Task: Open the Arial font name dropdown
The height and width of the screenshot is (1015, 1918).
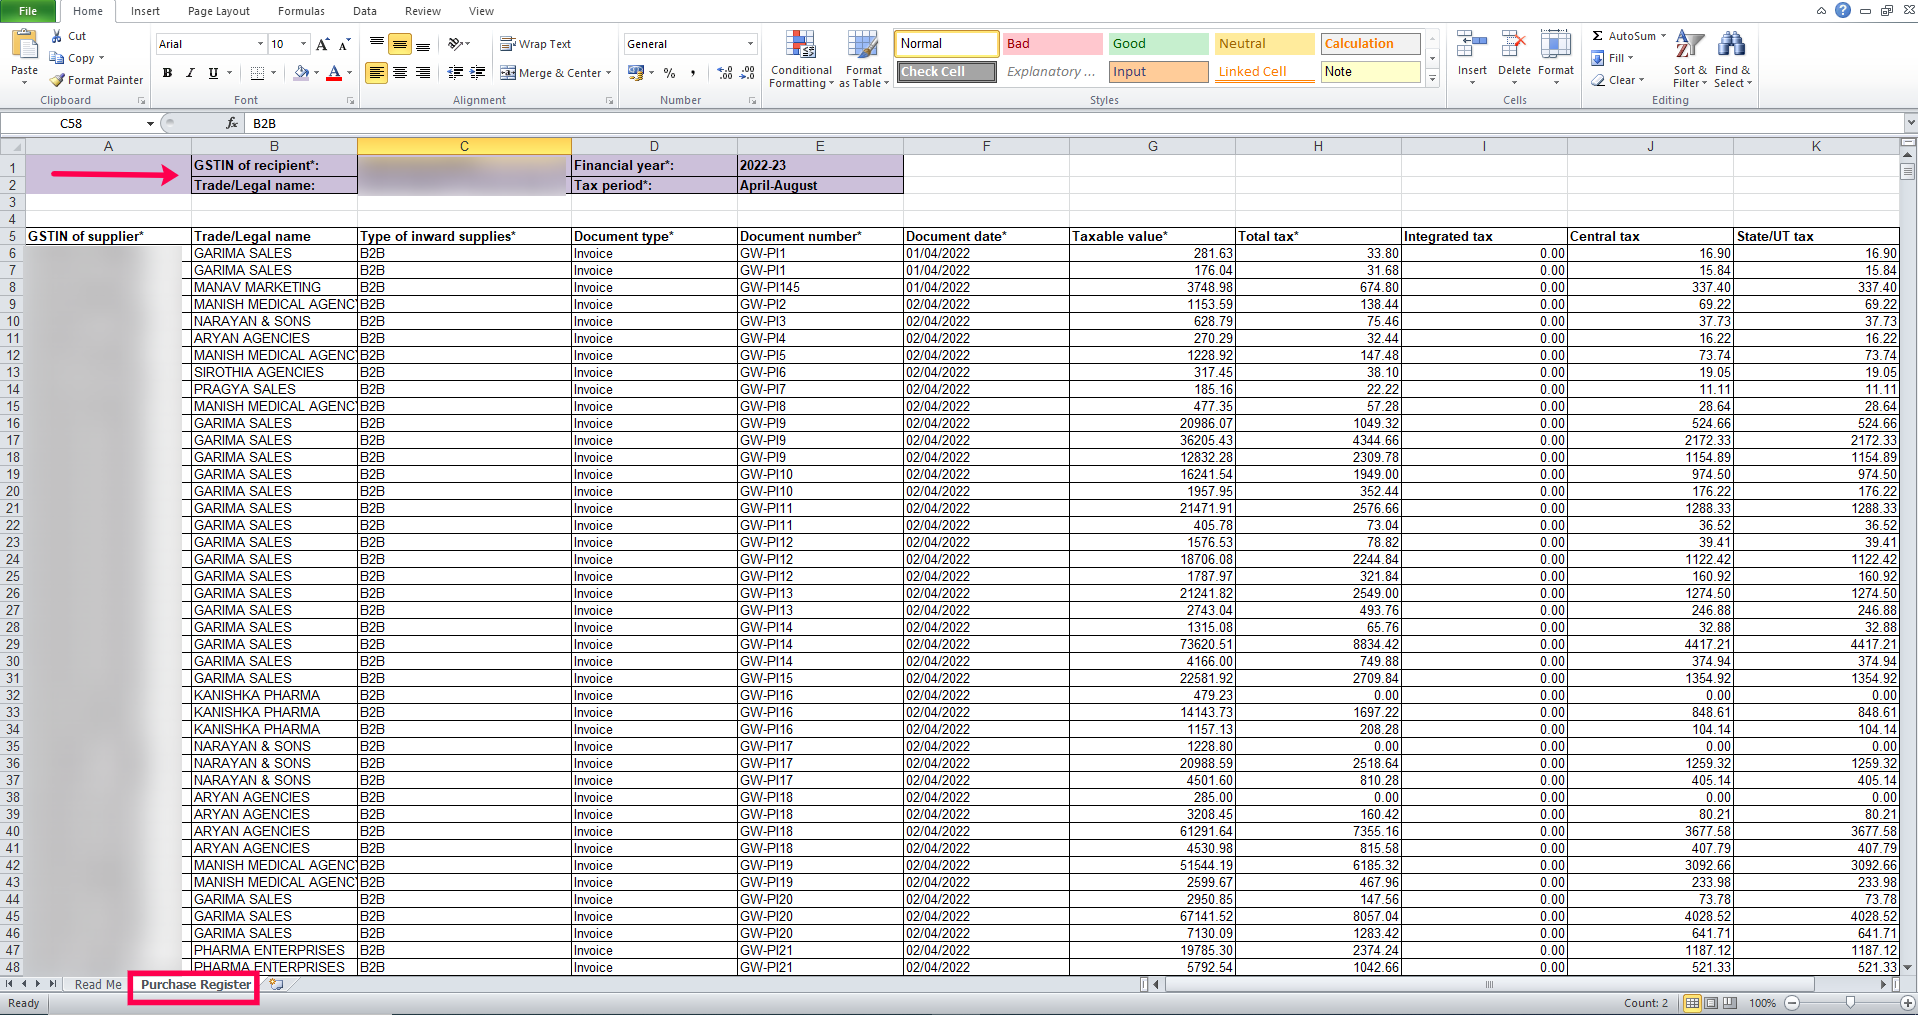Action: pos(260,44)
